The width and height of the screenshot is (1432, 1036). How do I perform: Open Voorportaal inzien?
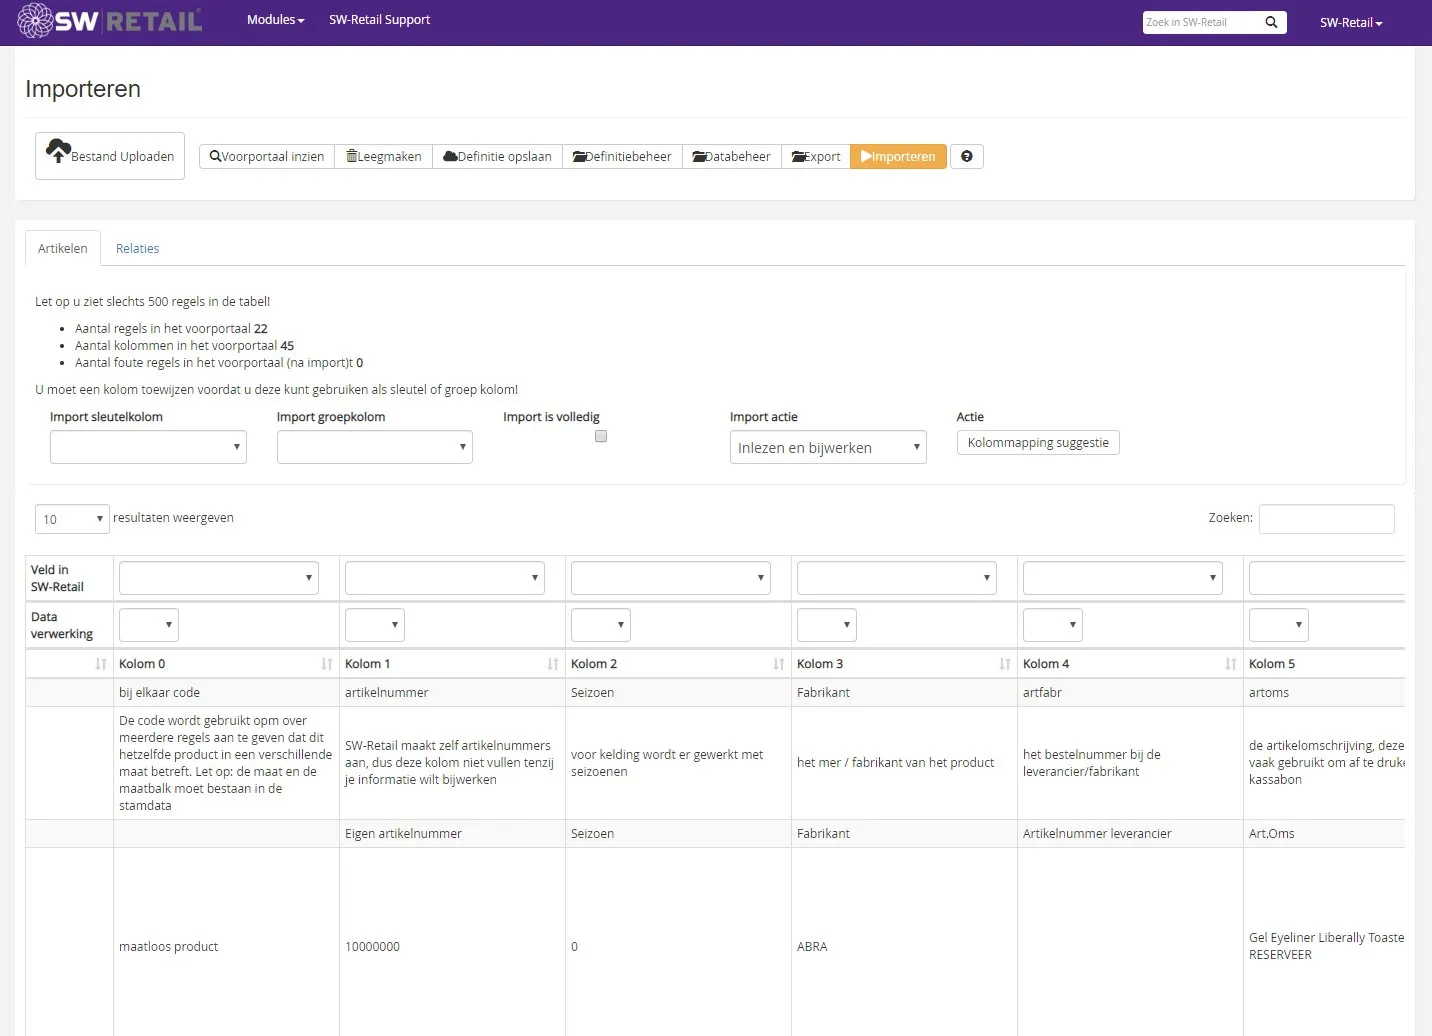pyautogui.click(x=267, y=156)
